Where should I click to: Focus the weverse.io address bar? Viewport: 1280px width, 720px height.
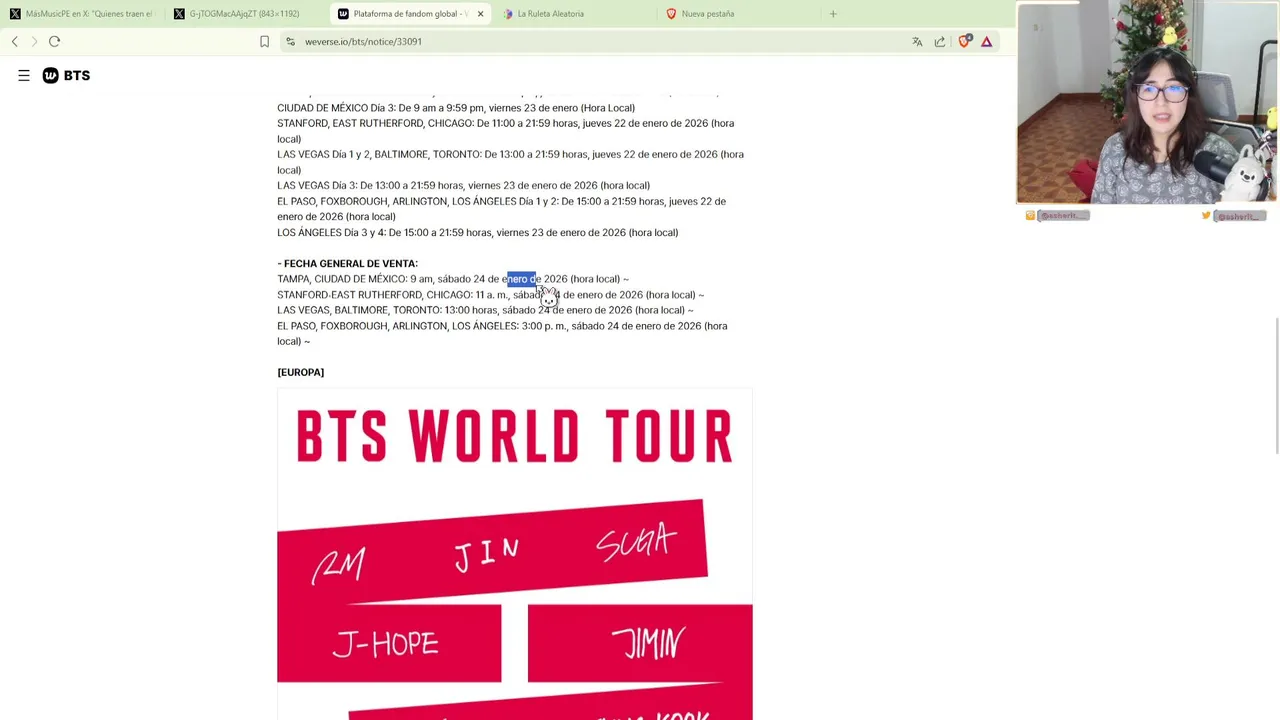600,41
